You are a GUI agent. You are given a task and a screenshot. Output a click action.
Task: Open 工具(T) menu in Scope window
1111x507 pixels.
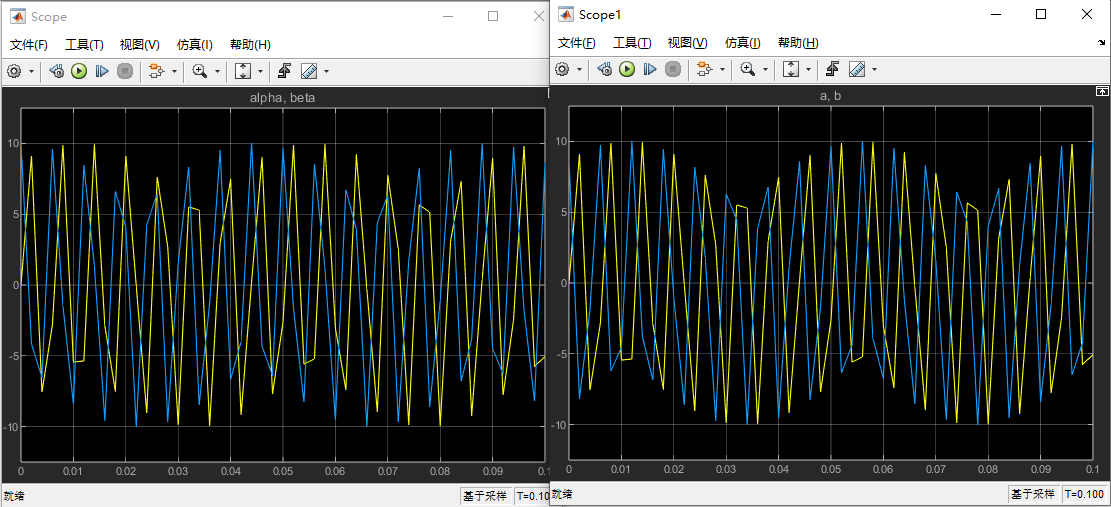[84, 45]
